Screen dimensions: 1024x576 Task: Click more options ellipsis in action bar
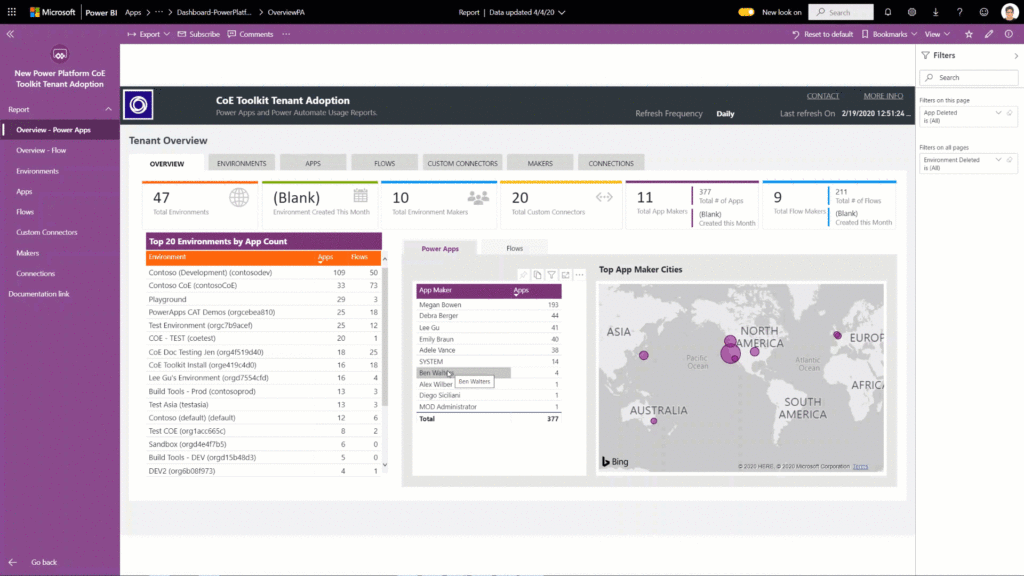286,34
